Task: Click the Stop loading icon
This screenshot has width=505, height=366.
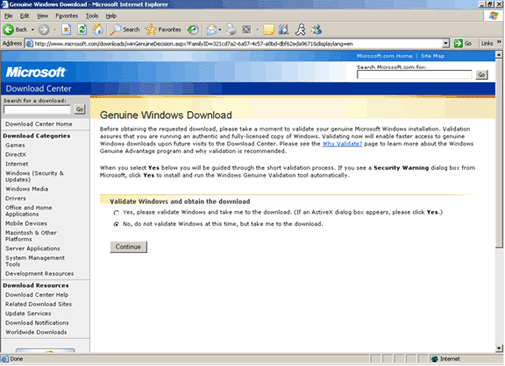Action: [66, 30]
